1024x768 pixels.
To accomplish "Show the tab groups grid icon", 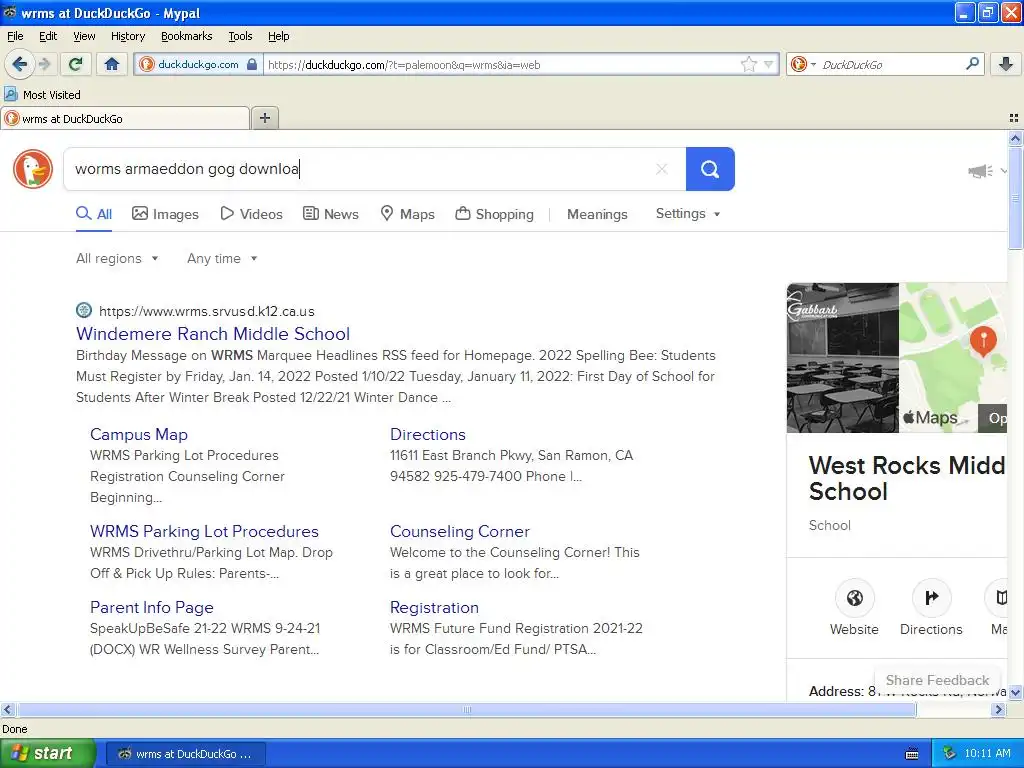I will (x=1014, y=118).
